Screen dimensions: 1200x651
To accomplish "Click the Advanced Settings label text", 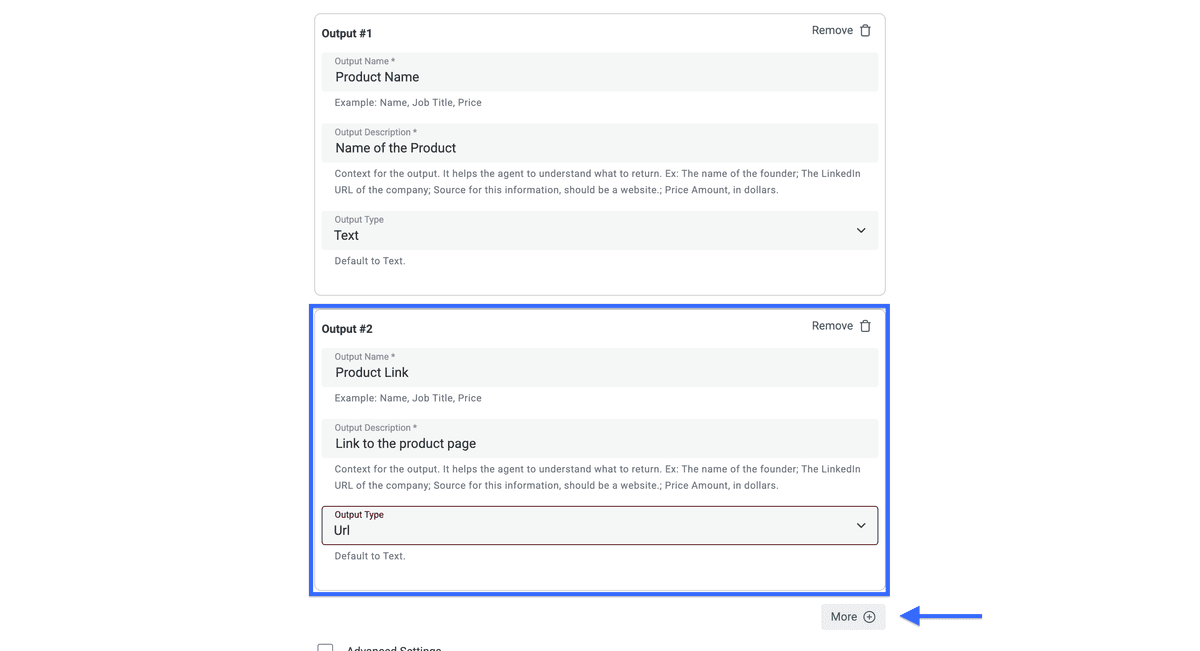I will coord(394,648).
